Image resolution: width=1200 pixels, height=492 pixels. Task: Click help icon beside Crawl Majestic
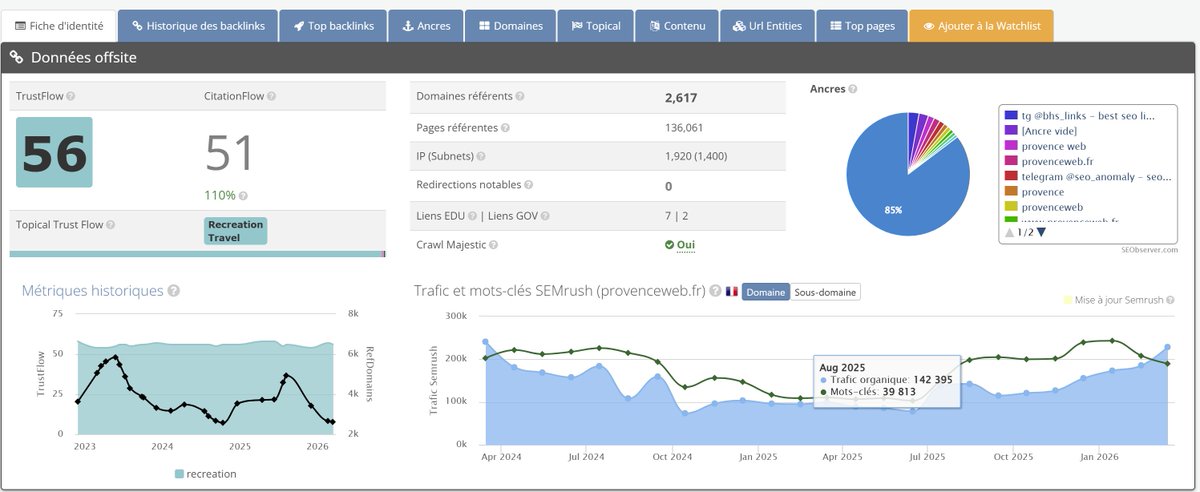coord(491,245)
